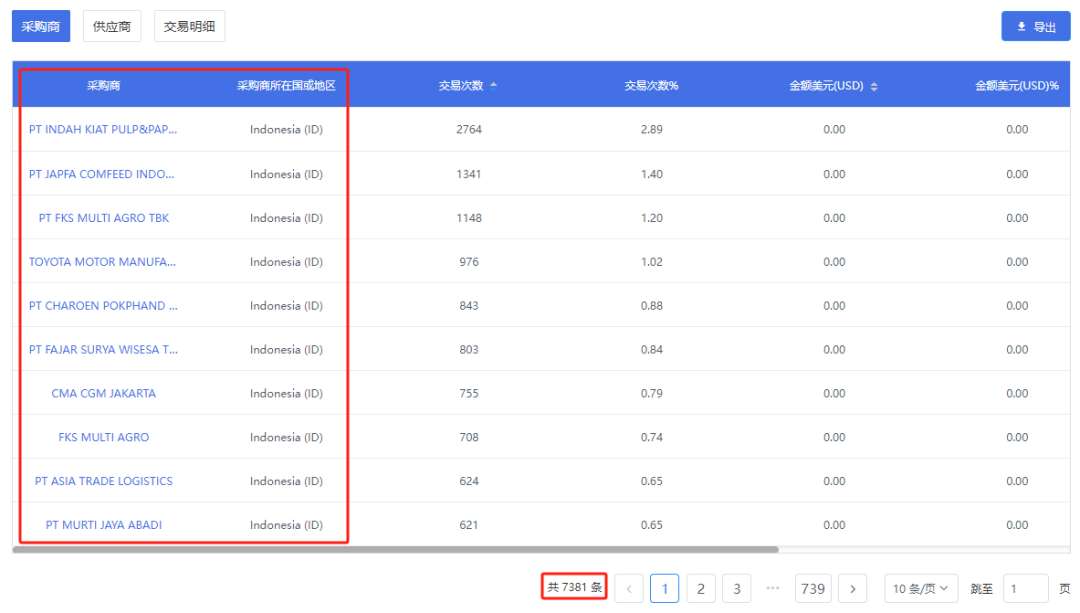Select the 2.89 percentage cell
Screen dimensions: 1080x613
tap(652, 129)
